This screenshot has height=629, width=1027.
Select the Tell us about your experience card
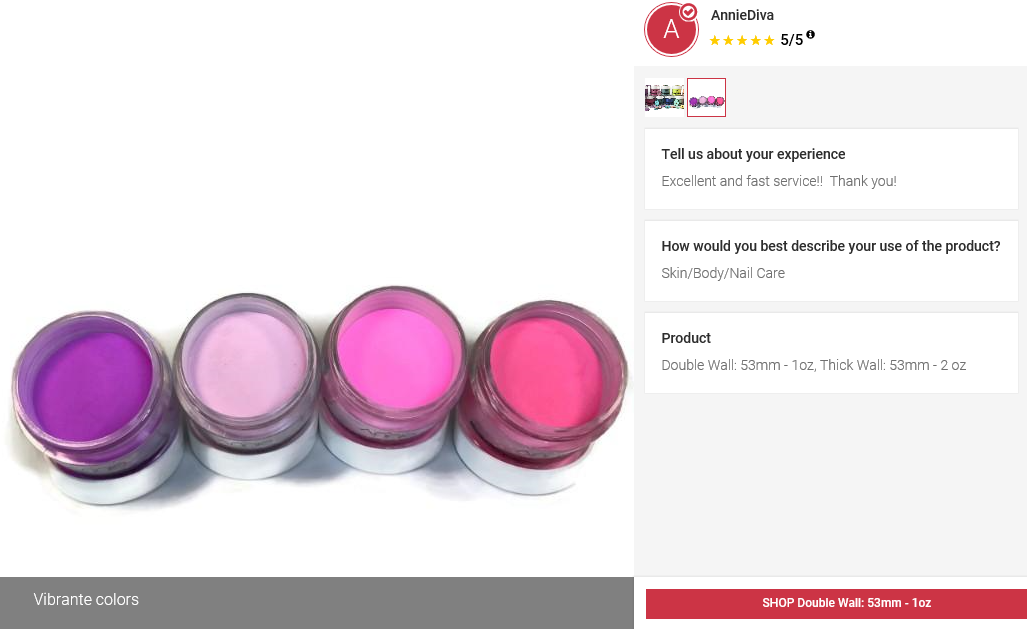click(x=831, y=168)
